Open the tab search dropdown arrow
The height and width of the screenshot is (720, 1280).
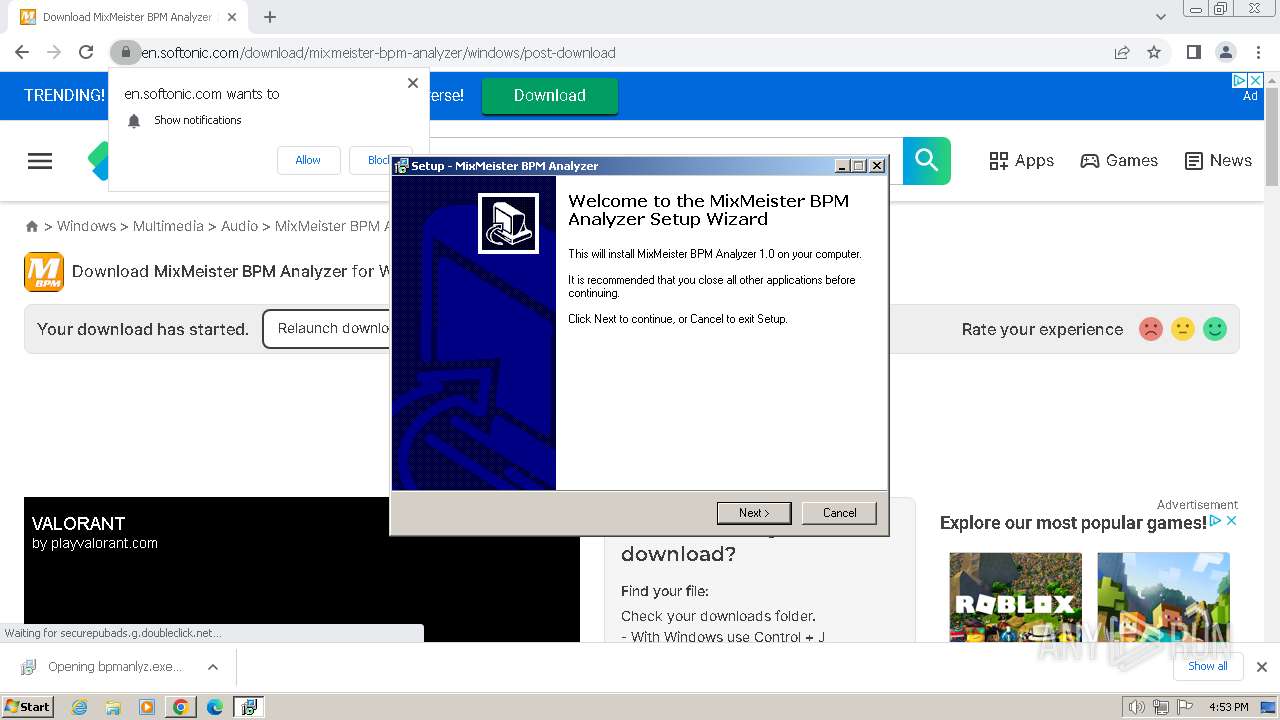tap(1161, 17)
